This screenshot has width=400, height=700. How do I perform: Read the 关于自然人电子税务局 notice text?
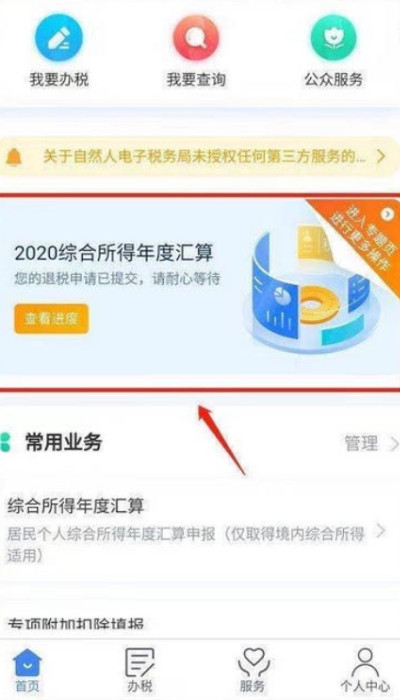(x=202, y=157)
